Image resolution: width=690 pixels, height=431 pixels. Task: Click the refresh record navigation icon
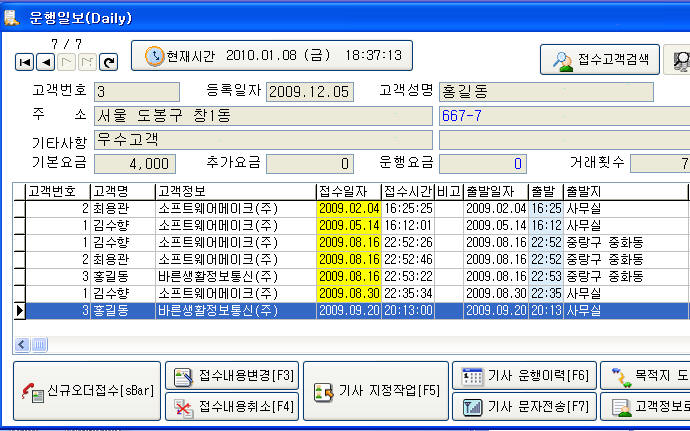click(109, 62)
